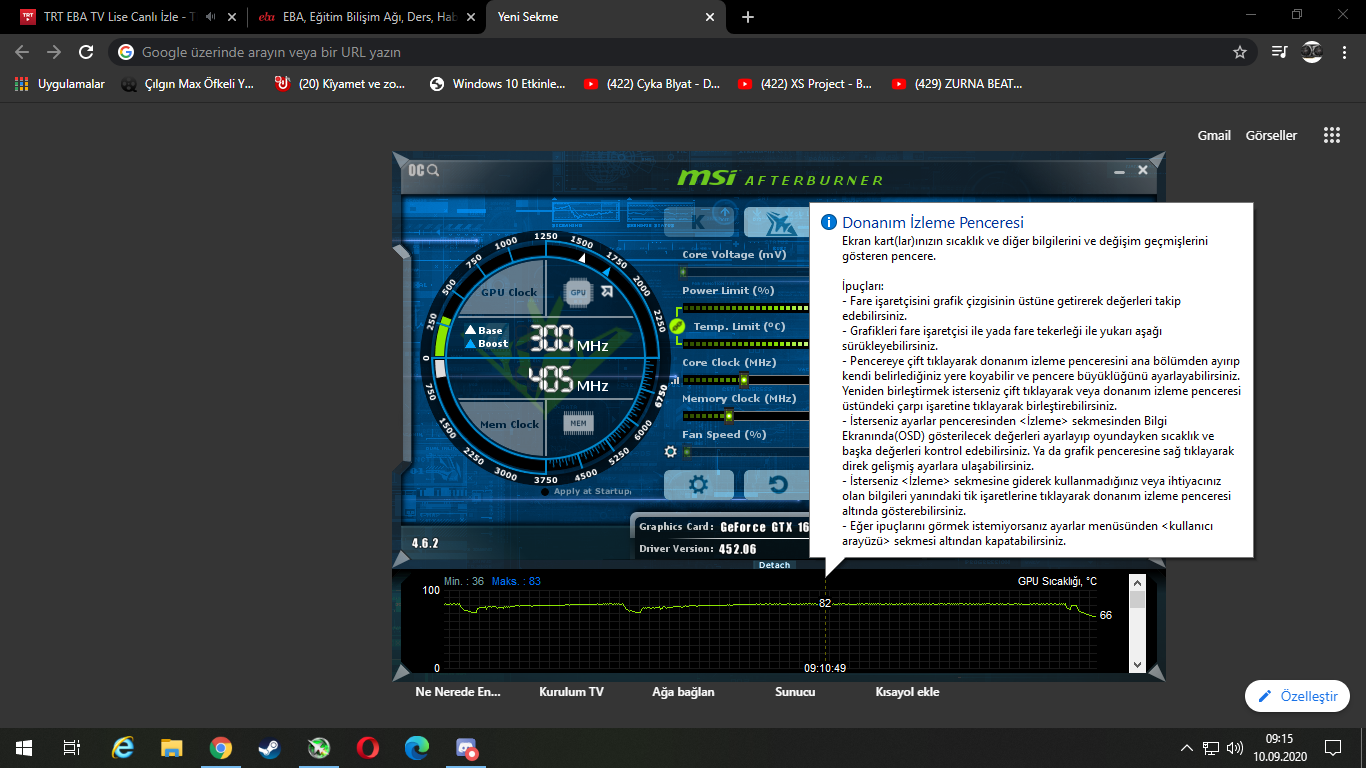Image resolution: width=1366 pixels, height=768 pixels.
Task: Open the Görseller link
Action: [x=1271, y=135]
